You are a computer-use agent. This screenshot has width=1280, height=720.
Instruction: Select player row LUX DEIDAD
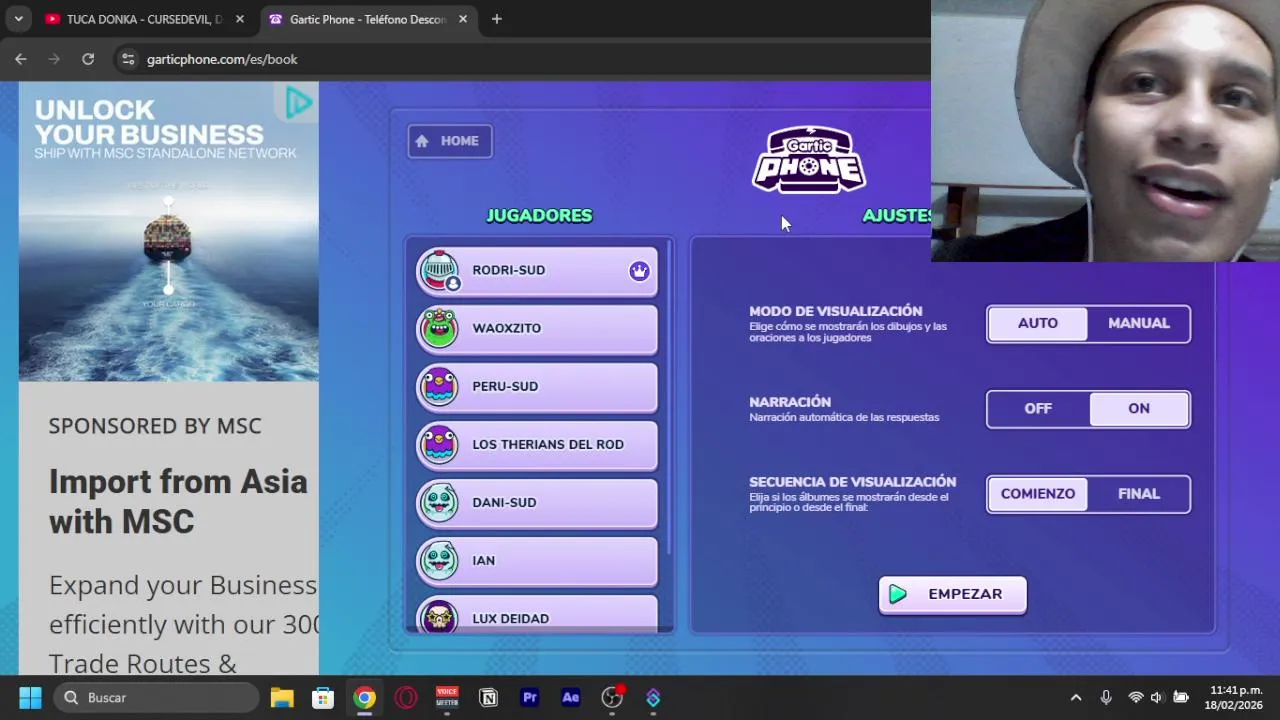pyautogui.click(x=537, y=615)
